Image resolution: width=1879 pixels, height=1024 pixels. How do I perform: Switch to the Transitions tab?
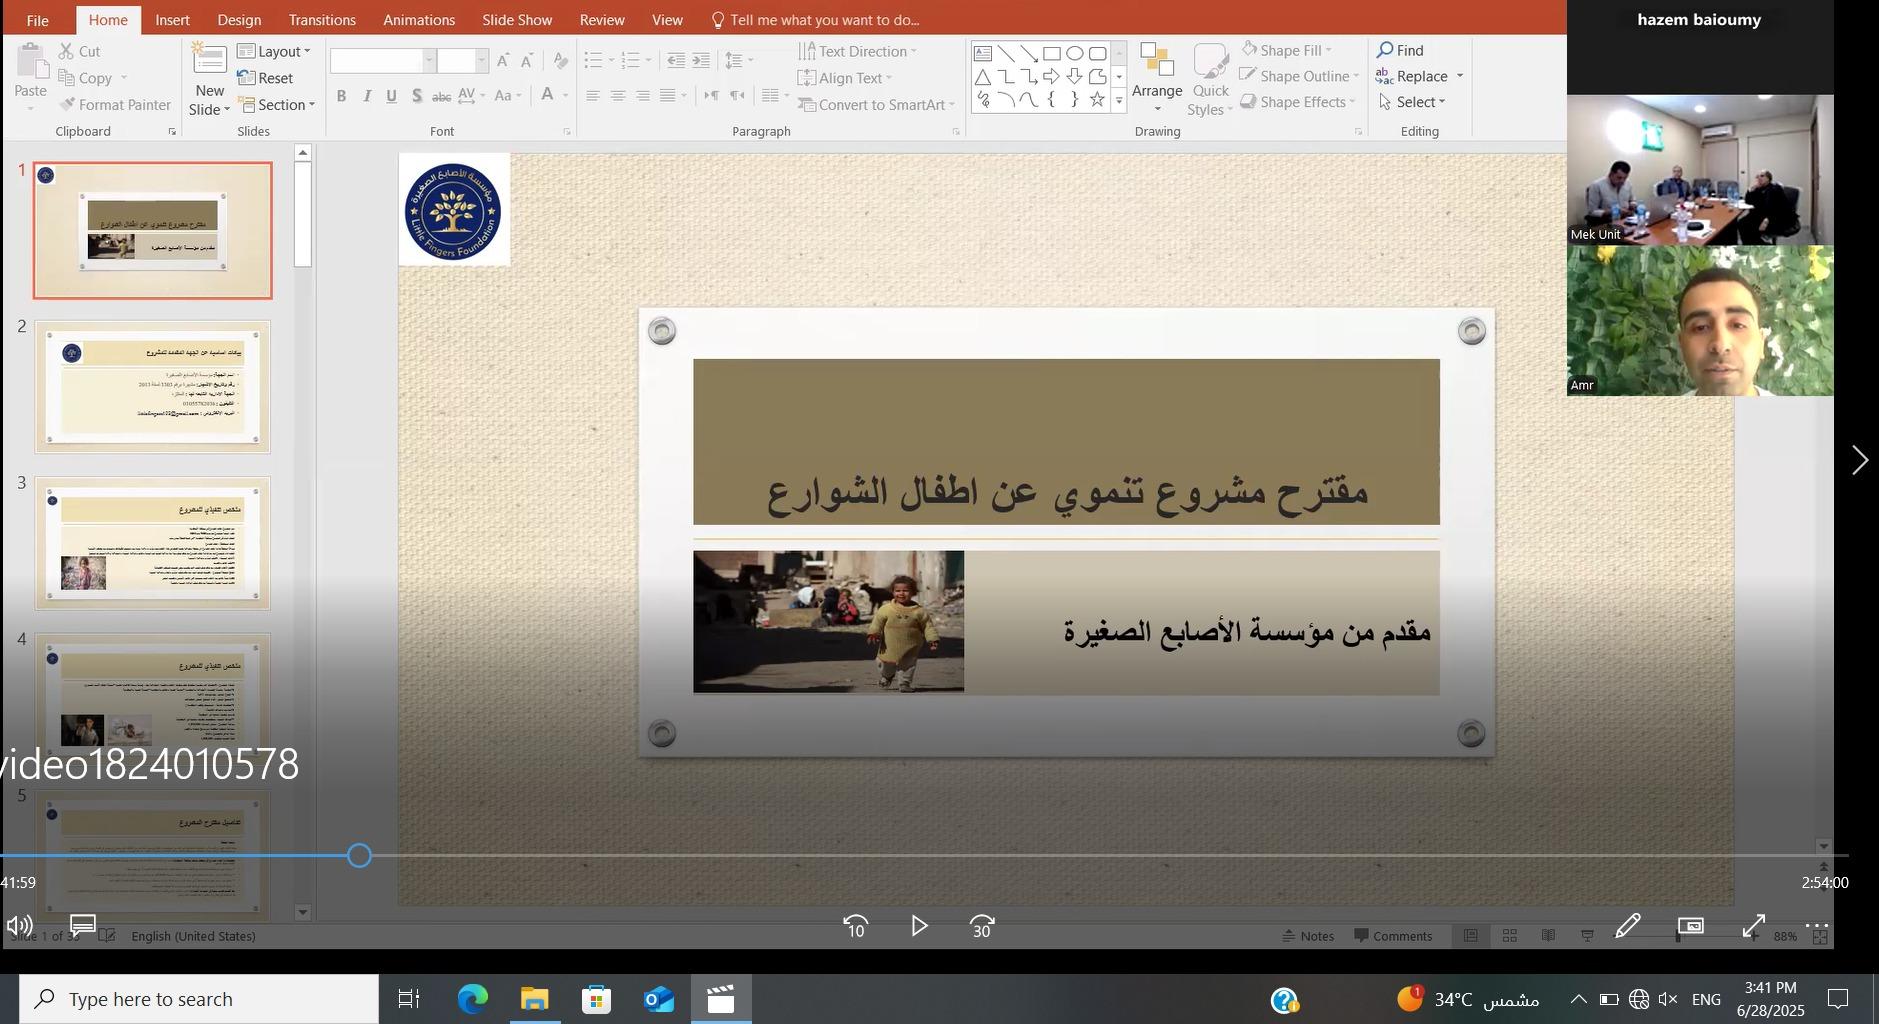click(x=322, y=20)
